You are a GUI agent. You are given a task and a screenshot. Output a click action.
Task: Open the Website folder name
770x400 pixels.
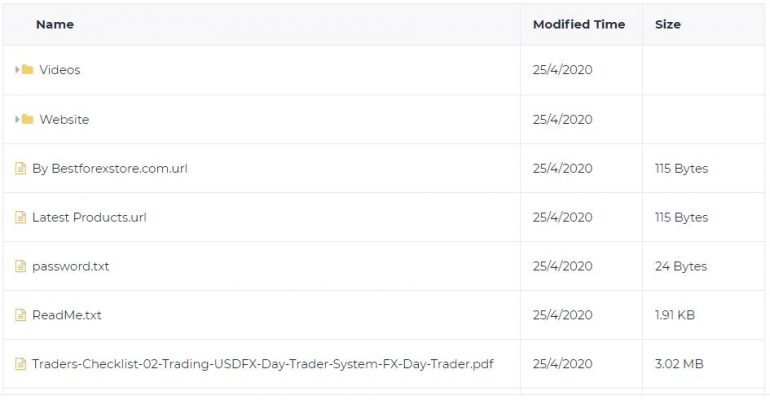(64, 119)
